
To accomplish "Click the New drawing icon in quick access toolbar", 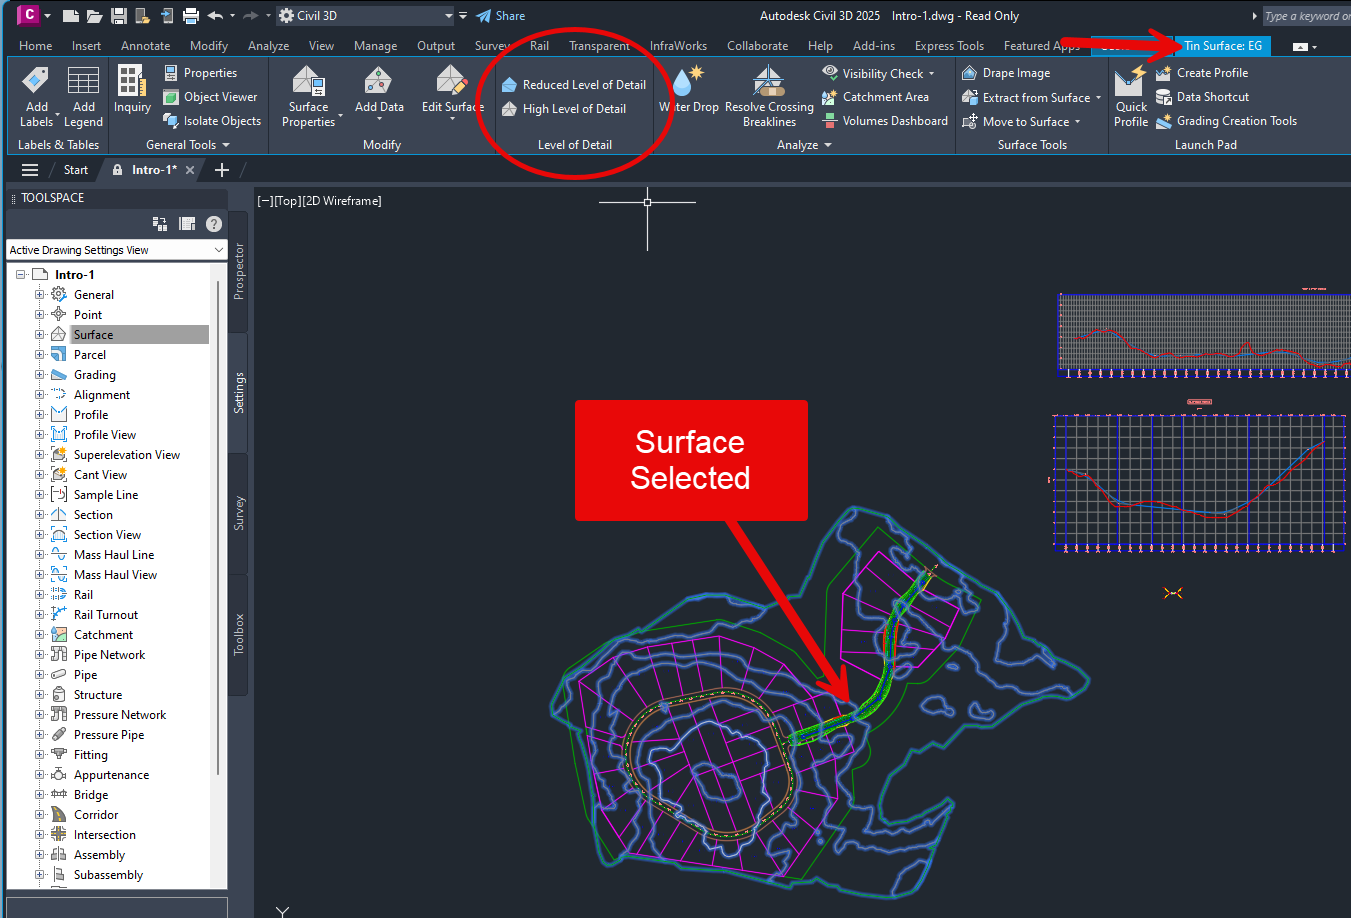I will click(x=70, y=16).
